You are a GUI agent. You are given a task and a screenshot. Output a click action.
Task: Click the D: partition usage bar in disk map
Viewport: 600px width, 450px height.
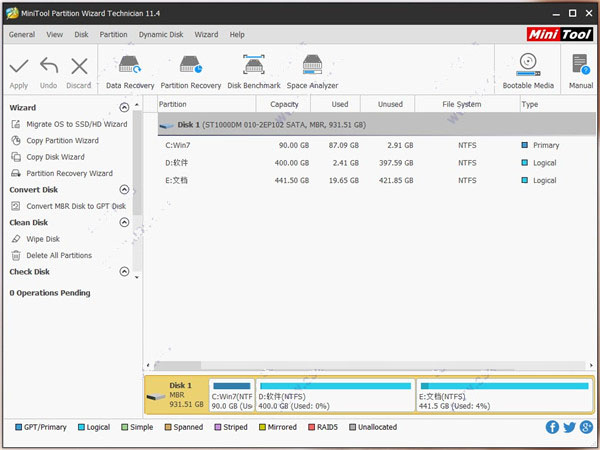point(335,386)
